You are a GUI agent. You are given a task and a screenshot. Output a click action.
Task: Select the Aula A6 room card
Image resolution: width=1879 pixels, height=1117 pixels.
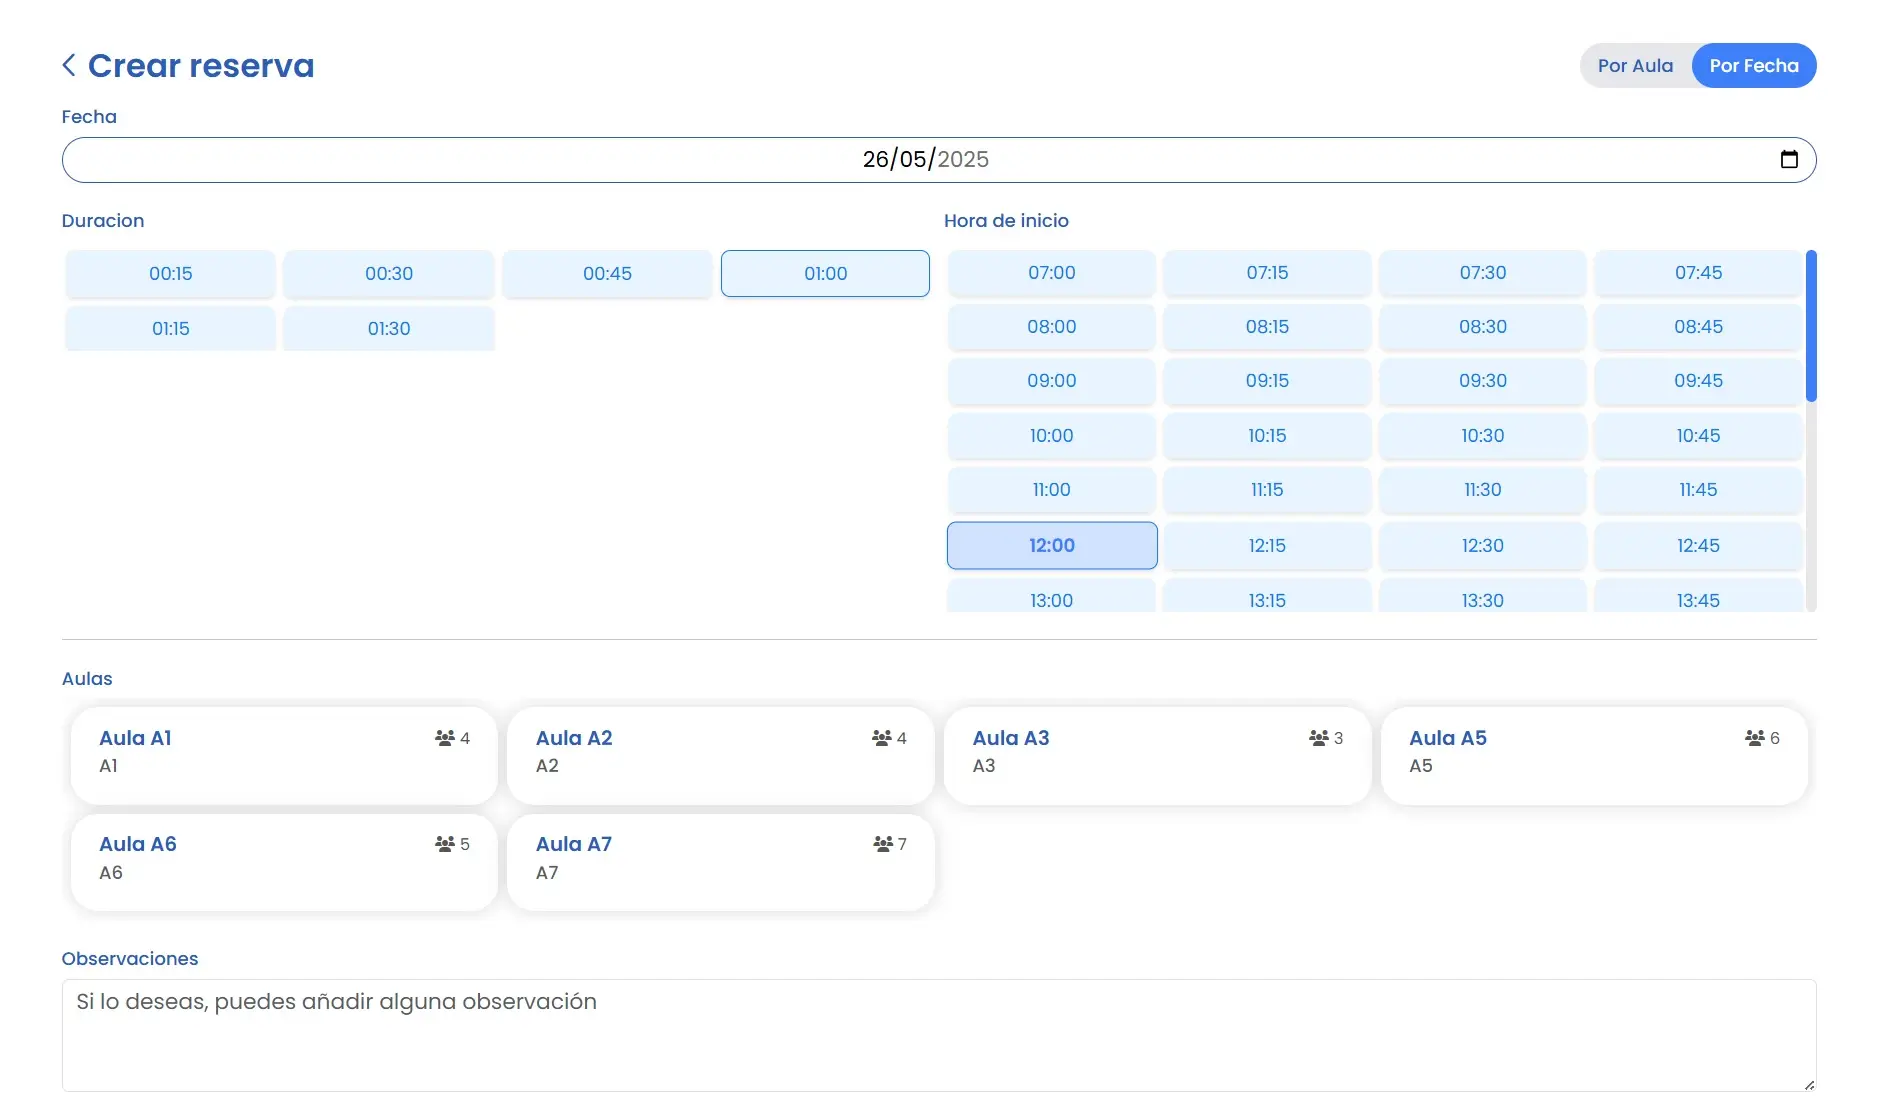[283, 861]
